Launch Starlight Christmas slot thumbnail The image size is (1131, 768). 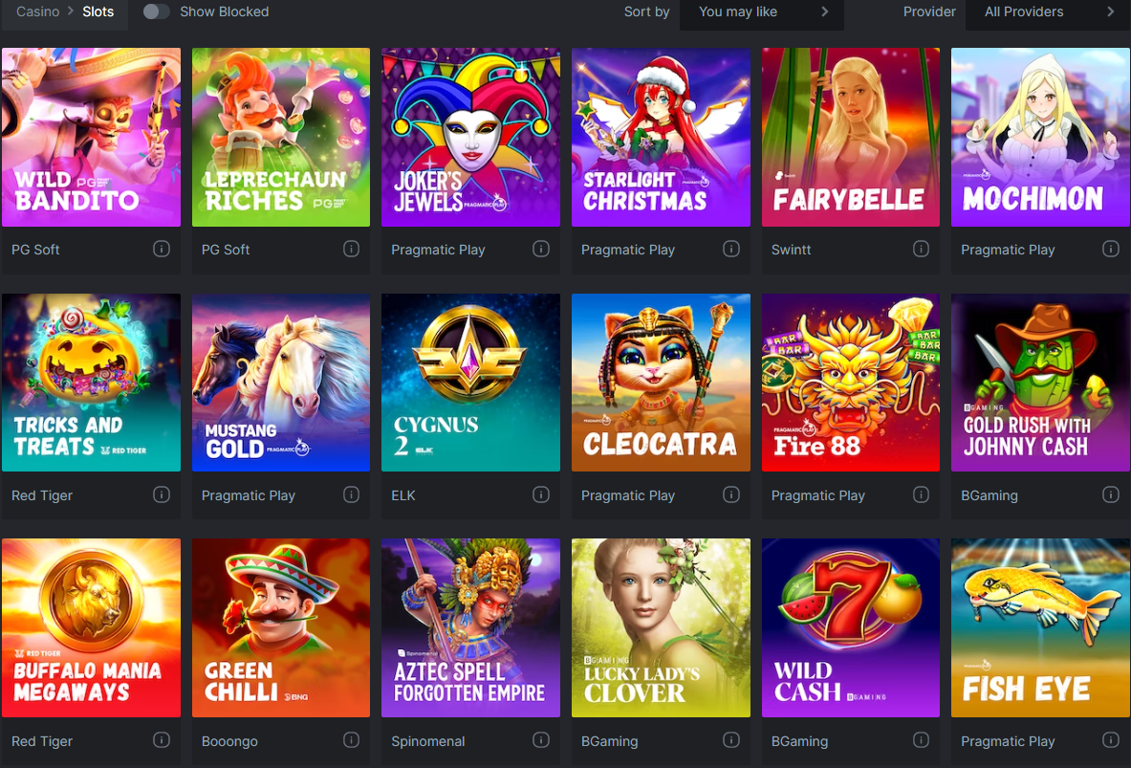661,137
